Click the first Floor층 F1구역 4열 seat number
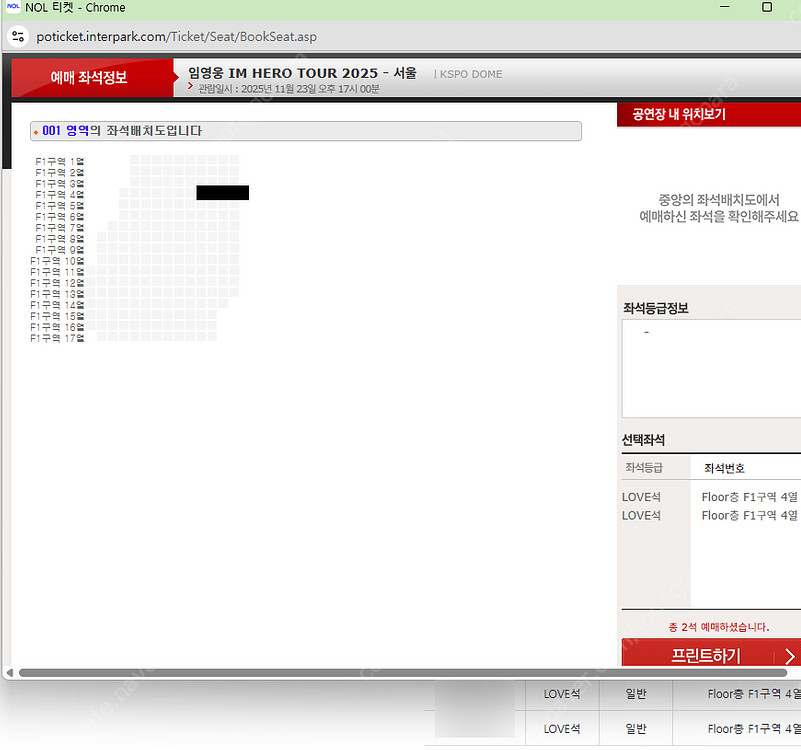The height and width of the screenshot is (750, 801). tap(749, 497)
